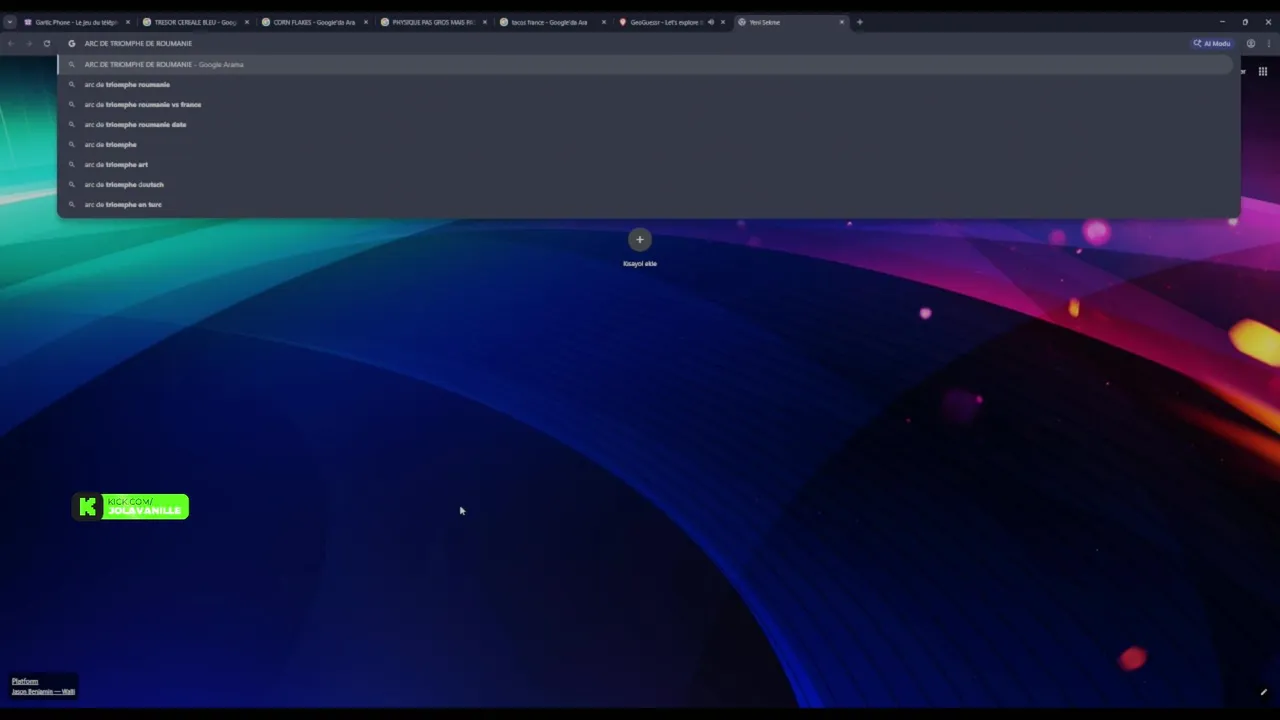Screen dimensions: 1280x720
Task: Go back with the back arrow
Action: tap(10, 43)
